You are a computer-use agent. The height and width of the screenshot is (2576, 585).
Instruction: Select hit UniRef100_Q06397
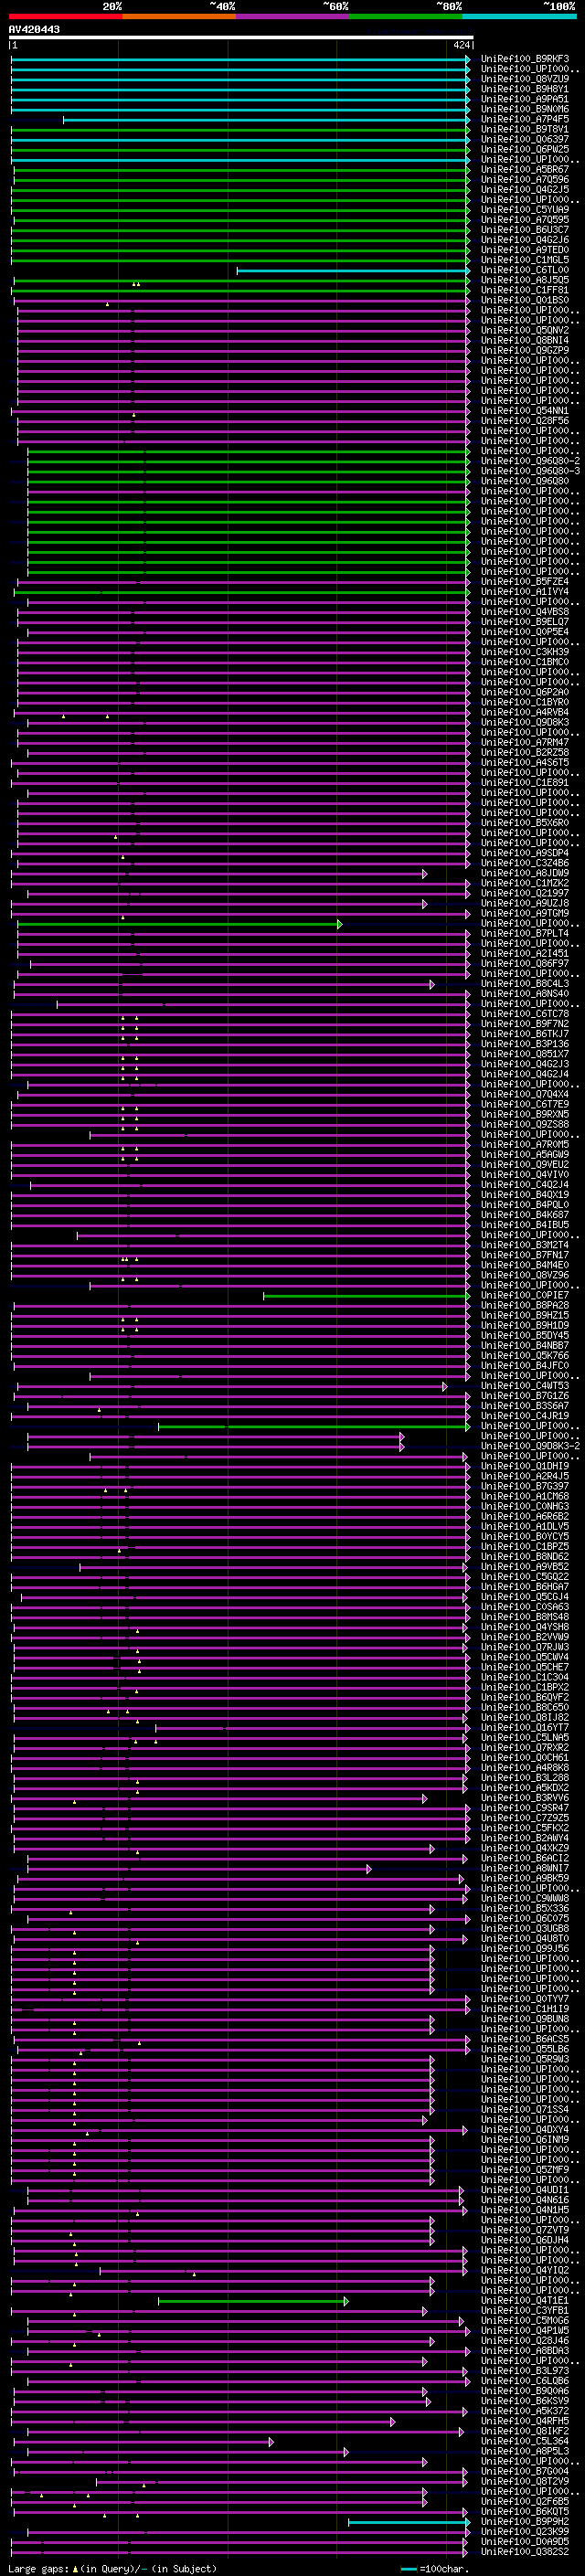click(524, 139)
